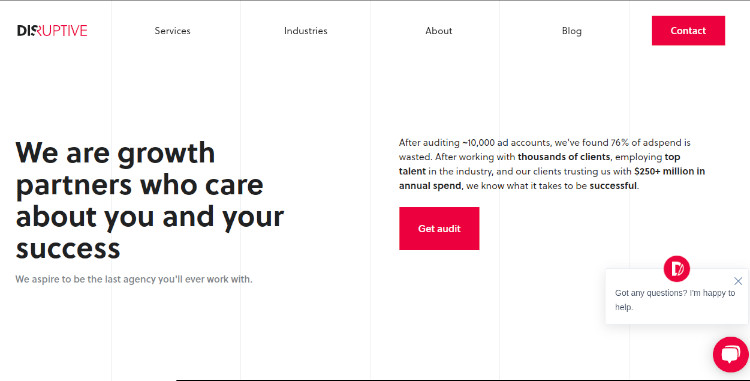This screenshot has height=381, width=750.
Task: Open the Industries menu
Action: point(306,31)
